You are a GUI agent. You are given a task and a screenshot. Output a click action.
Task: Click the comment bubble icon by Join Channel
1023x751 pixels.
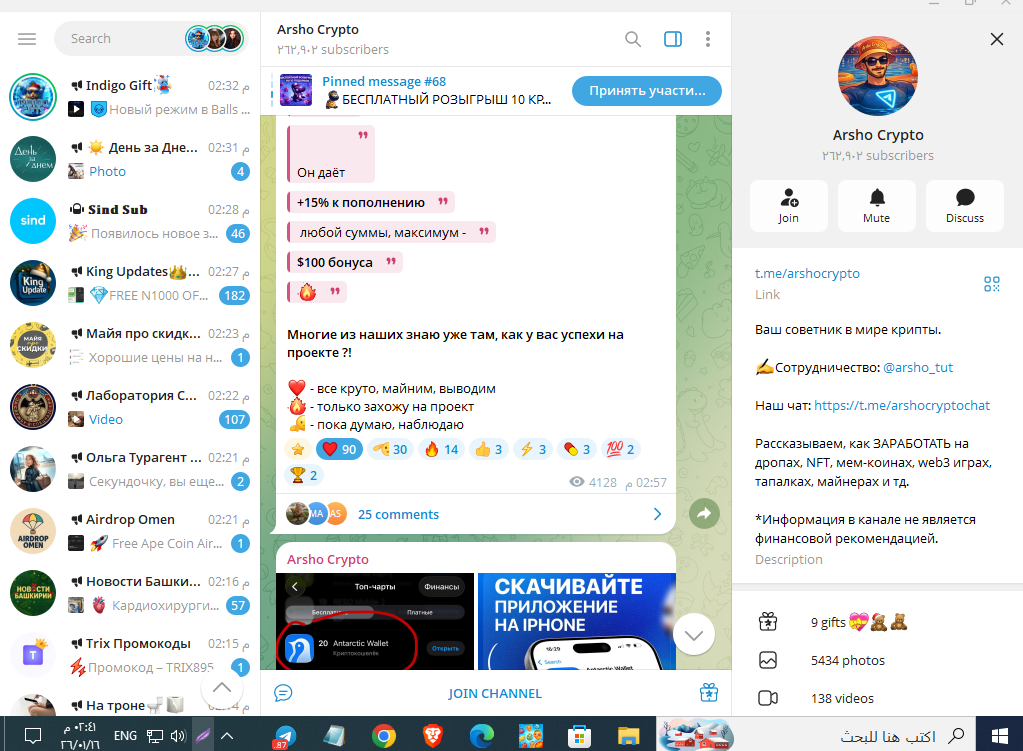(283, 693)
